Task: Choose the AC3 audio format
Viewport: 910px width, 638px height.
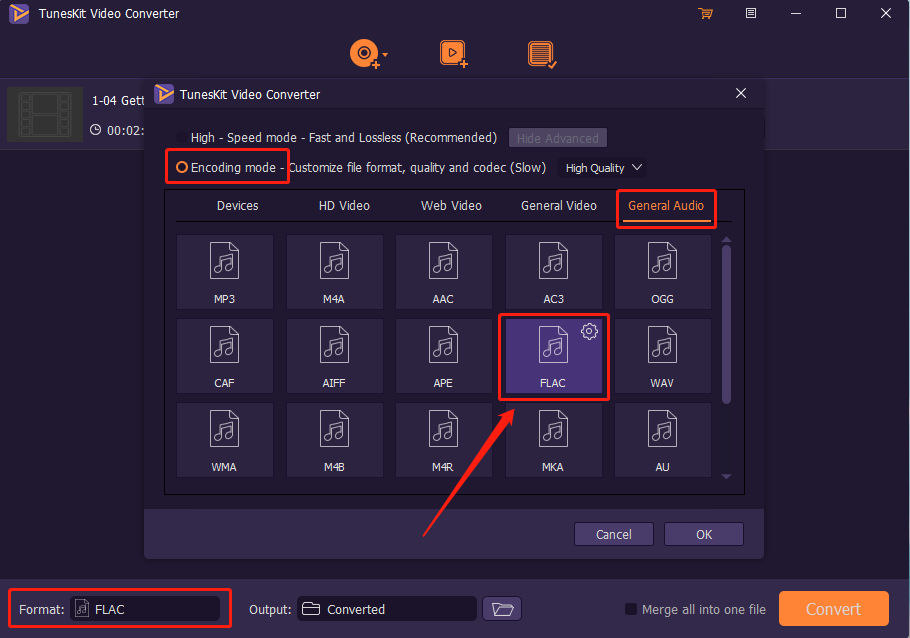Action: (x=553, y=272)
